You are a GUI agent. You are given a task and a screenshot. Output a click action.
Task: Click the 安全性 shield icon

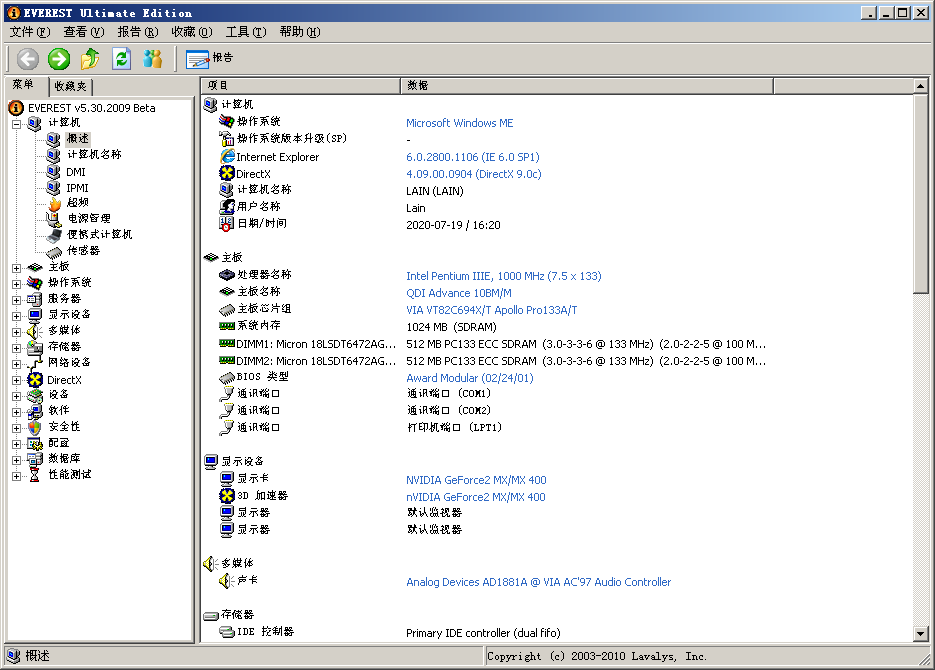[x=35, y=427]
